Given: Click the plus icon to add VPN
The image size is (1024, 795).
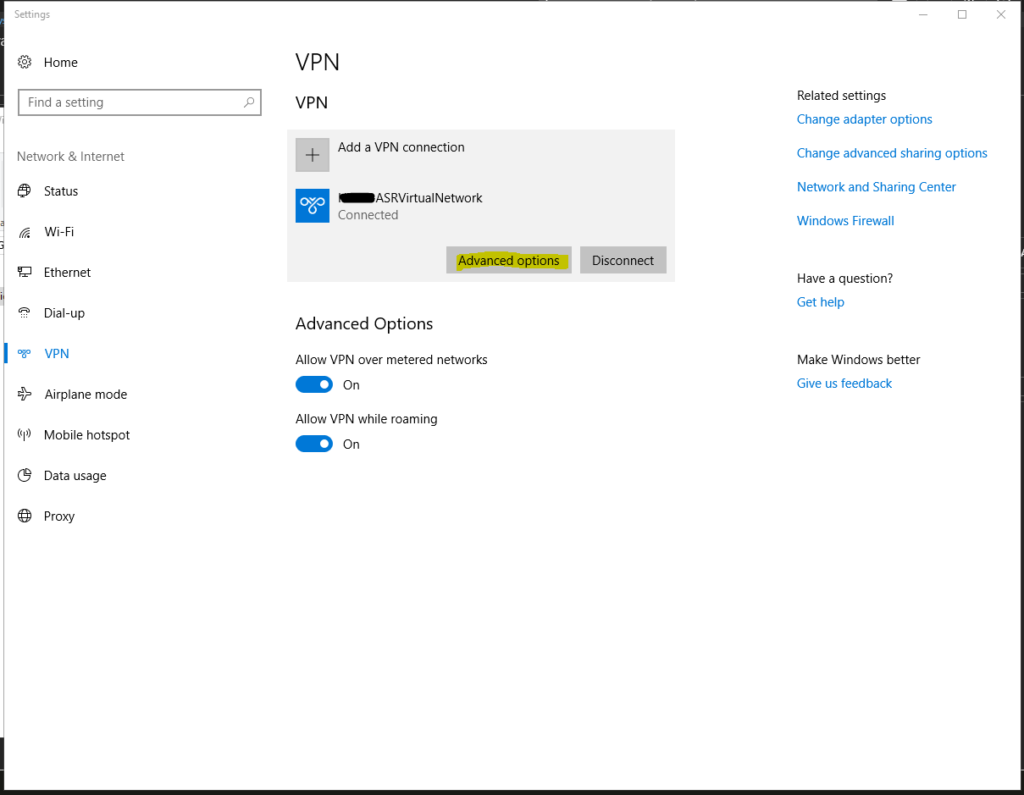Looking at the screenshot, I should pos(312,155).
